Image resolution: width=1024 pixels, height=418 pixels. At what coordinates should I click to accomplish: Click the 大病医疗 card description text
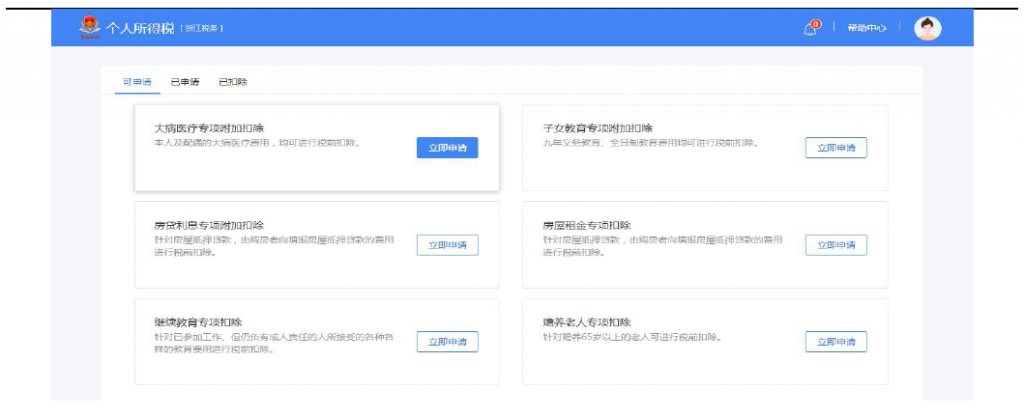[x=257, y=142]
